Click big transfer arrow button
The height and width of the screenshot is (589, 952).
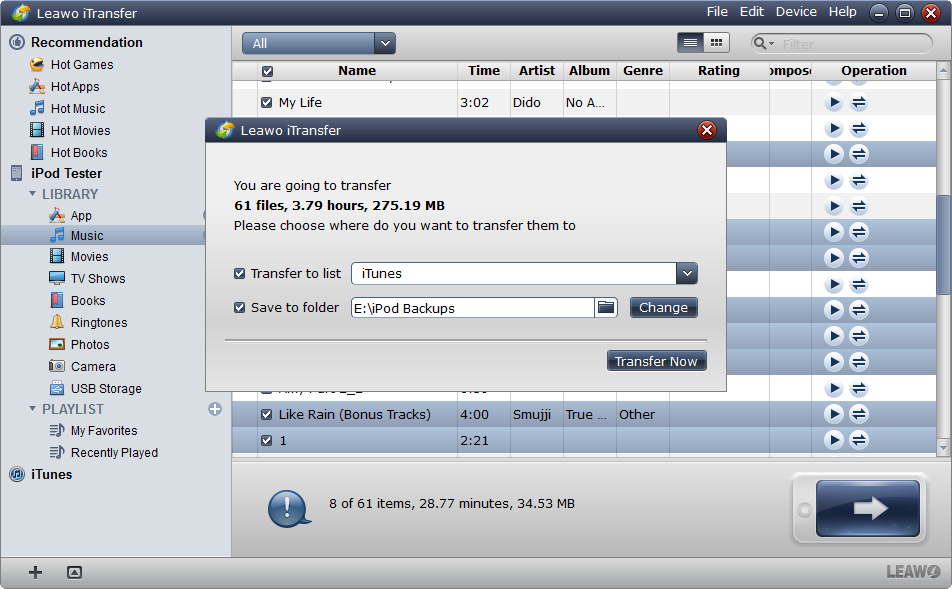click(868, 509)
